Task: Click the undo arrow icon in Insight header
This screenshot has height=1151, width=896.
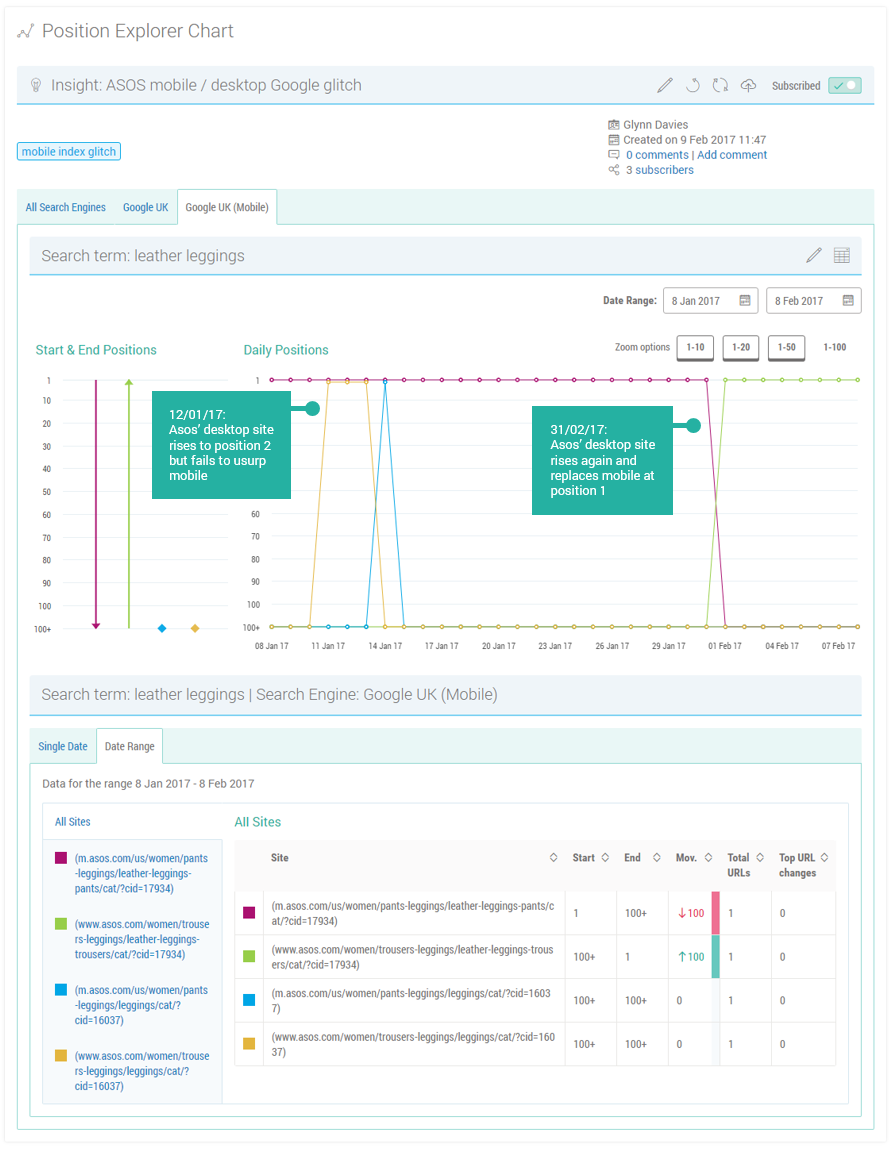Action: tap(692, 86)
